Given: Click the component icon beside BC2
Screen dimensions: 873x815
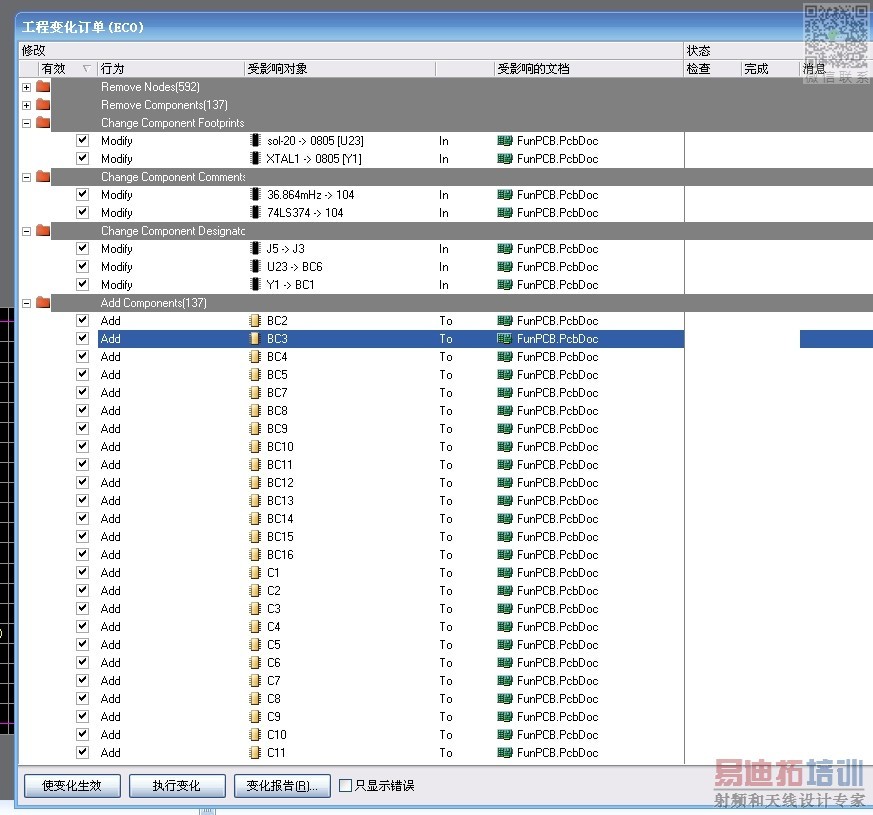Looking at the screenshot, I should (255, 321).
